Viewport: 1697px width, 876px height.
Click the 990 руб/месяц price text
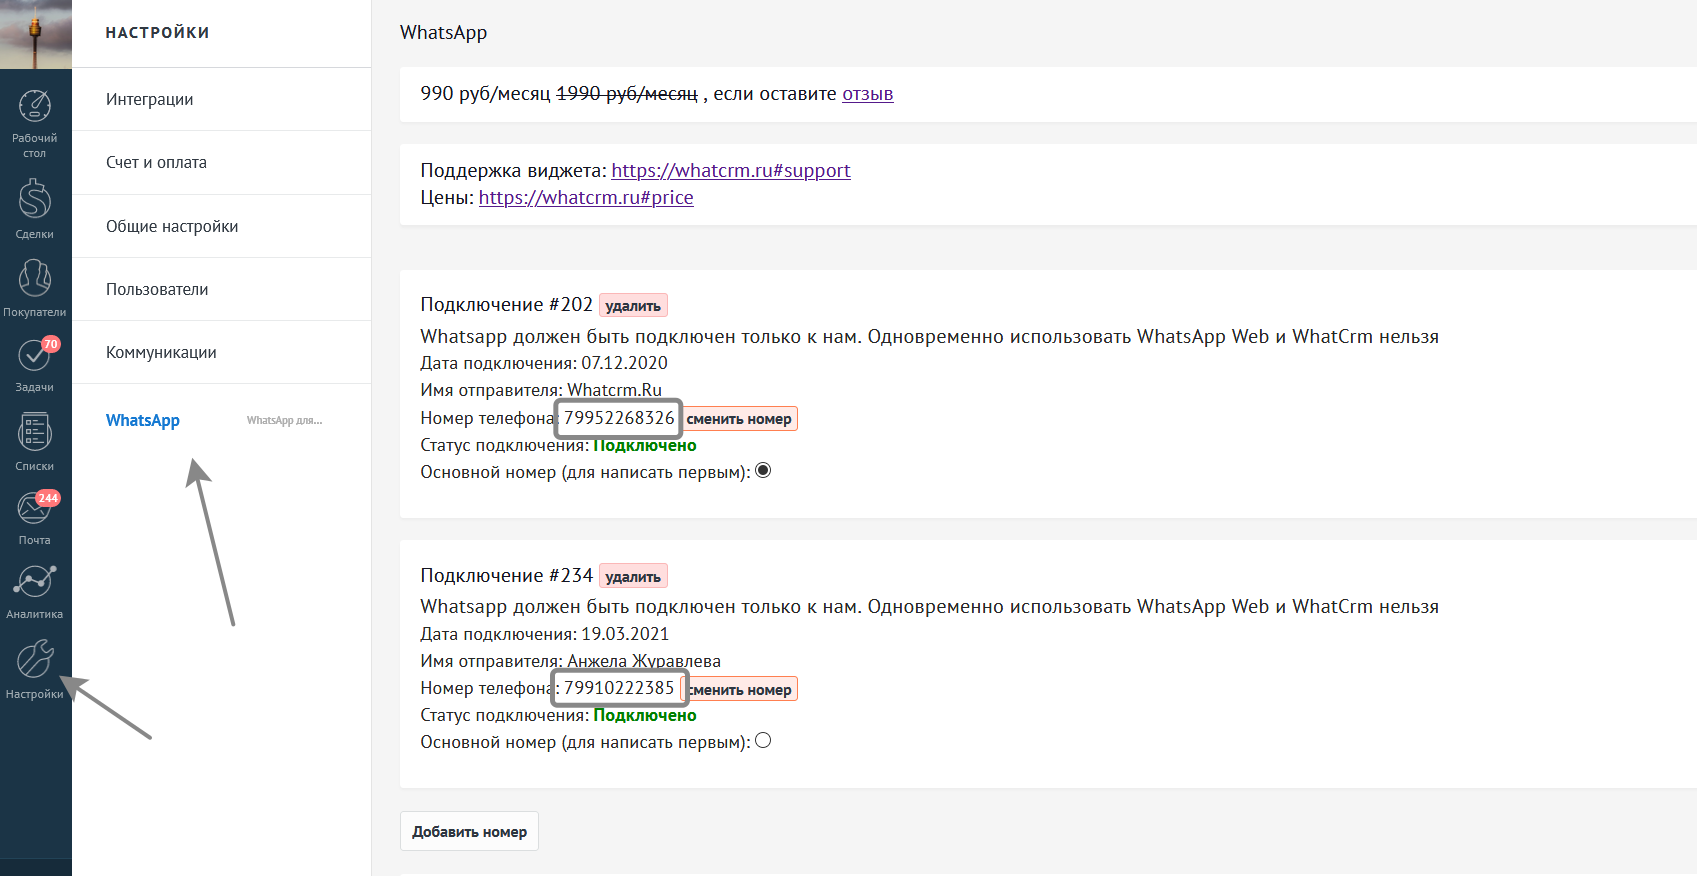coord(485,94)
